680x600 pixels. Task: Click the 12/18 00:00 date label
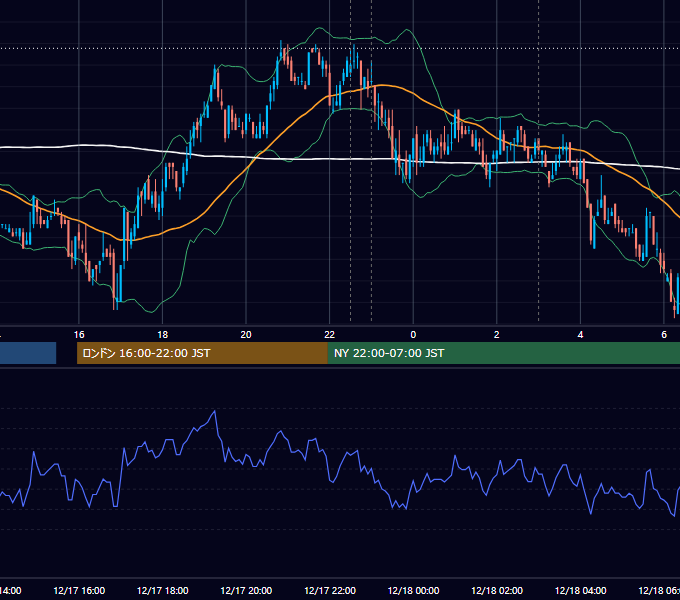click(x=413, y=590)
